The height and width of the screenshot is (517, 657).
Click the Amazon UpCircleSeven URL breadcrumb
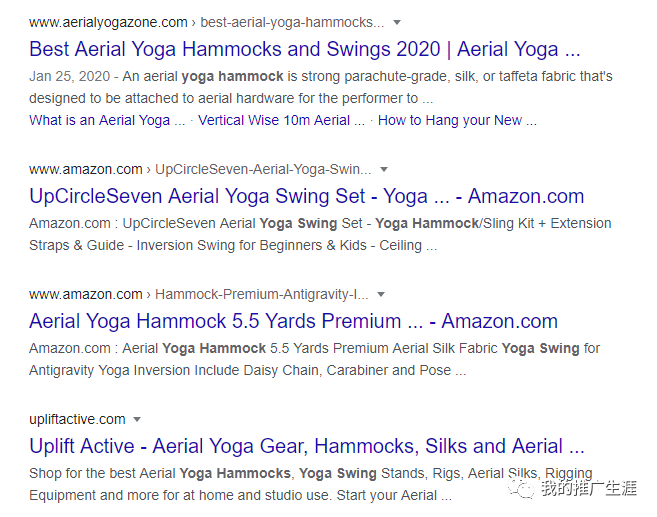(x=200, y=169)
